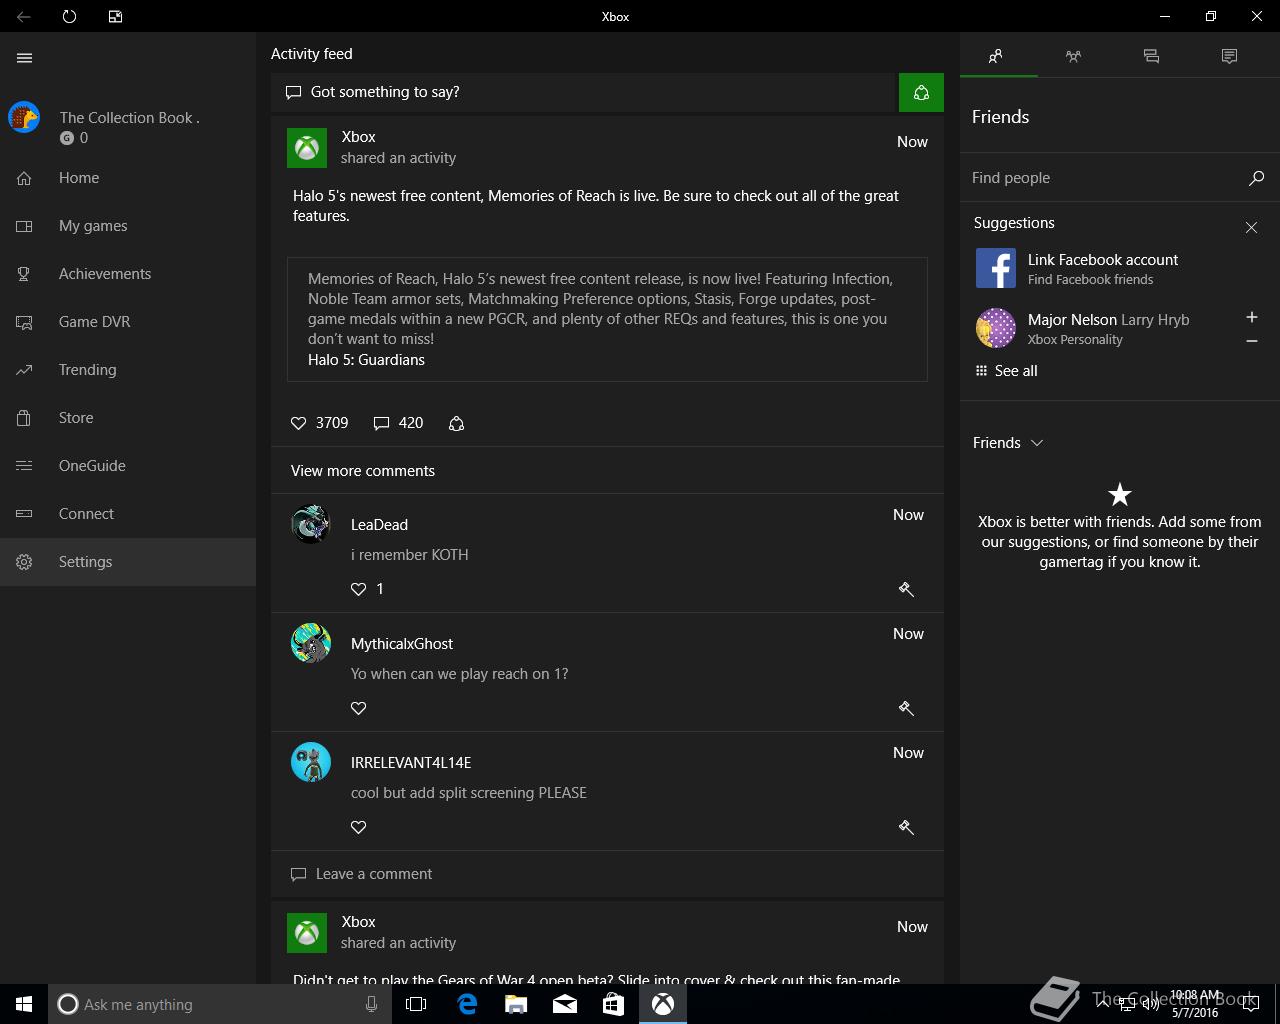Open the Halo 5: Guardians link
Image resolution: width=1280 pixels, height=1024 pixels.
click(366, 360)
